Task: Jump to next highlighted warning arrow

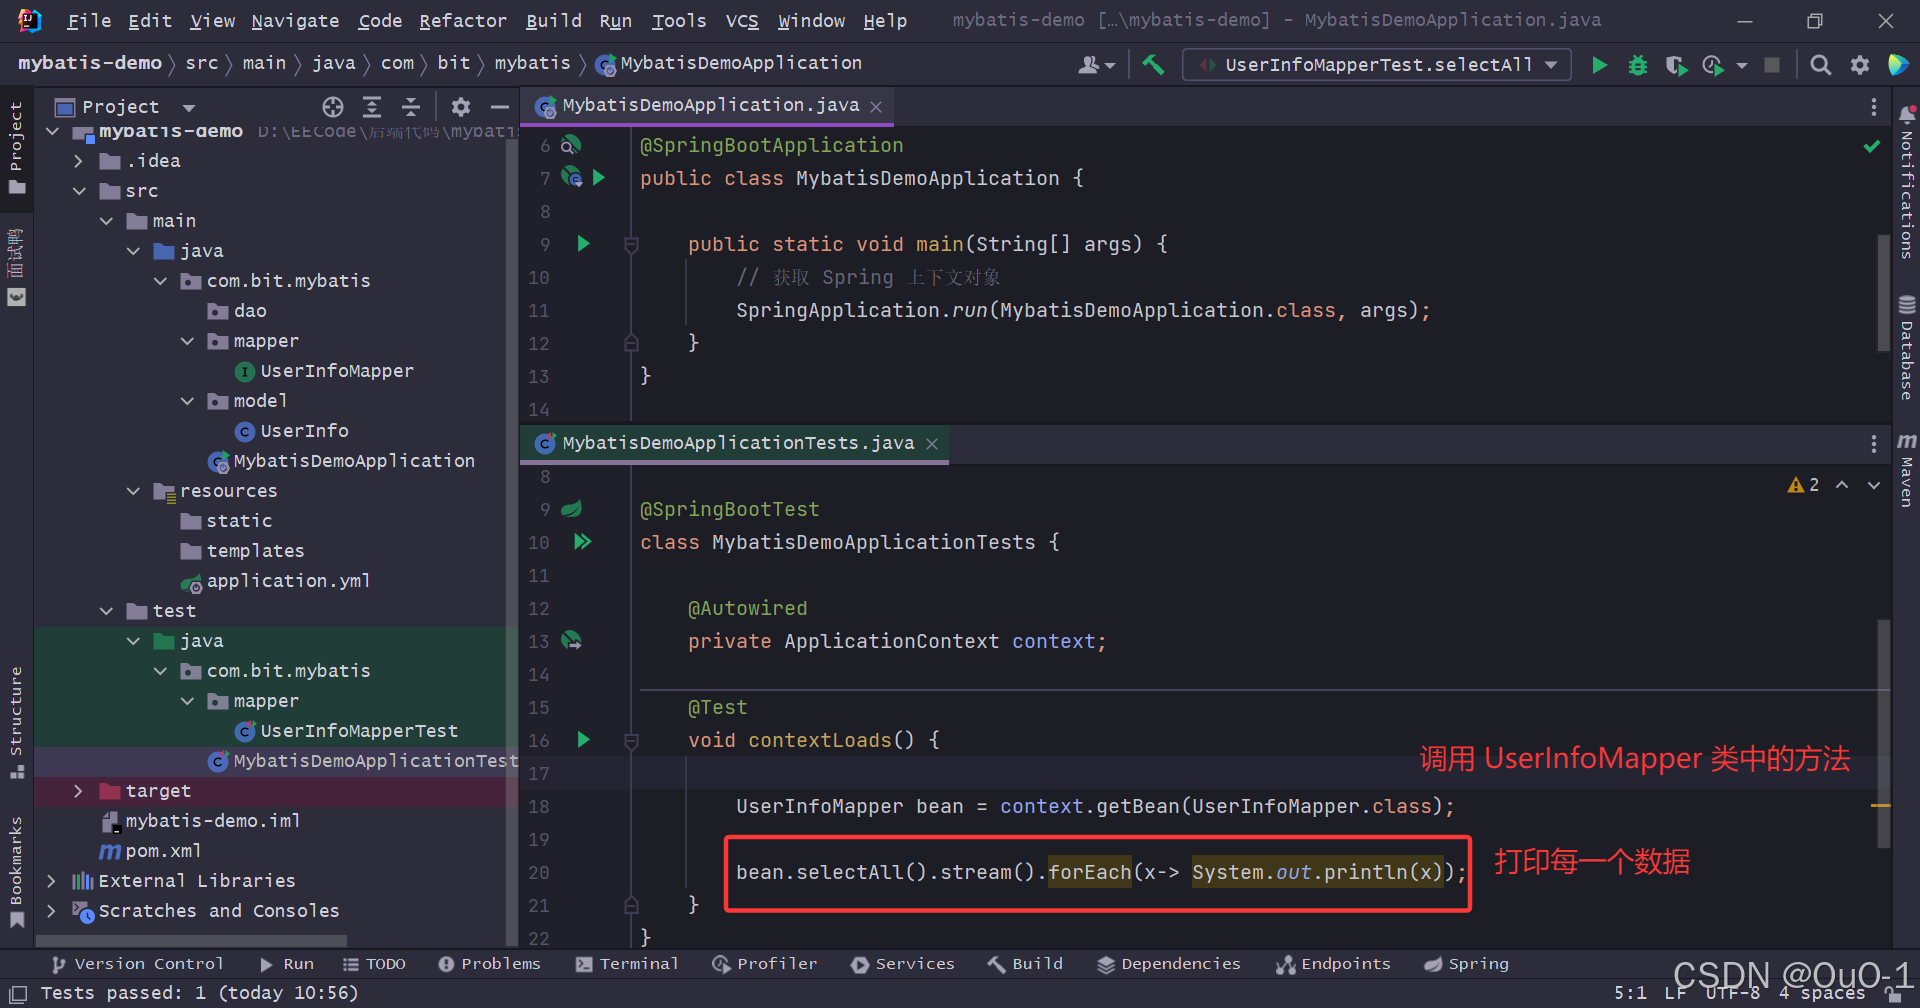Action: [x=1874, y=484]
